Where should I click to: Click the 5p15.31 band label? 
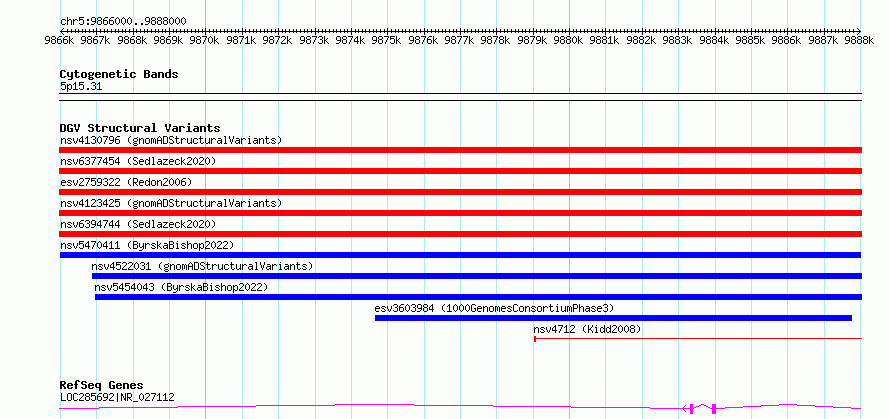81,87
